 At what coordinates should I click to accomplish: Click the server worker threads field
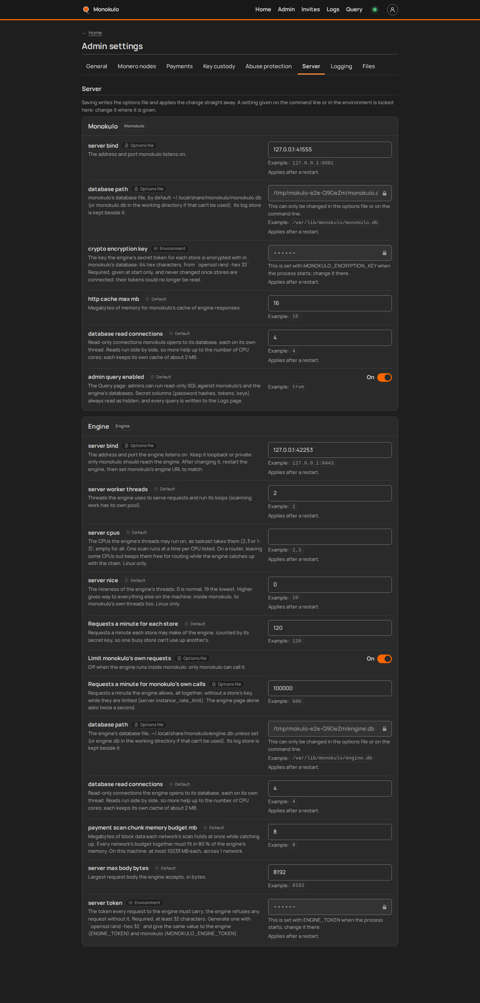(330, 493)
